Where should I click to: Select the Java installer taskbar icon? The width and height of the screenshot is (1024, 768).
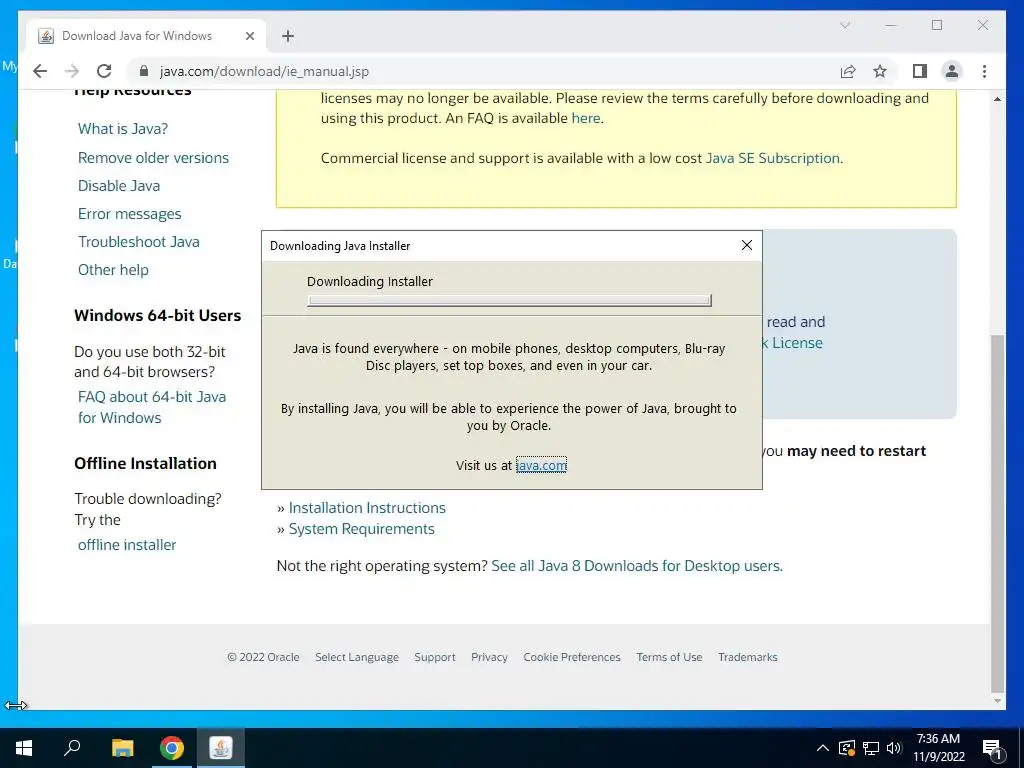click(x=221, y=748)
